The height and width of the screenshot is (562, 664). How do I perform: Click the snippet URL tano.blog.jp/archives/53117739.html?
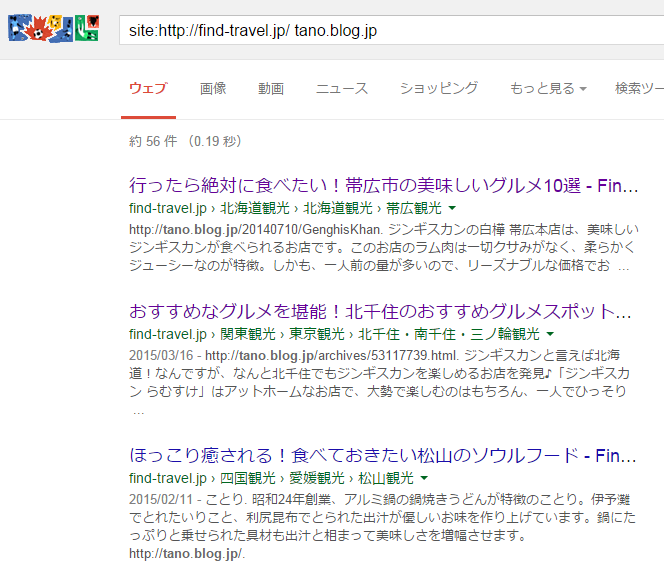332,355
